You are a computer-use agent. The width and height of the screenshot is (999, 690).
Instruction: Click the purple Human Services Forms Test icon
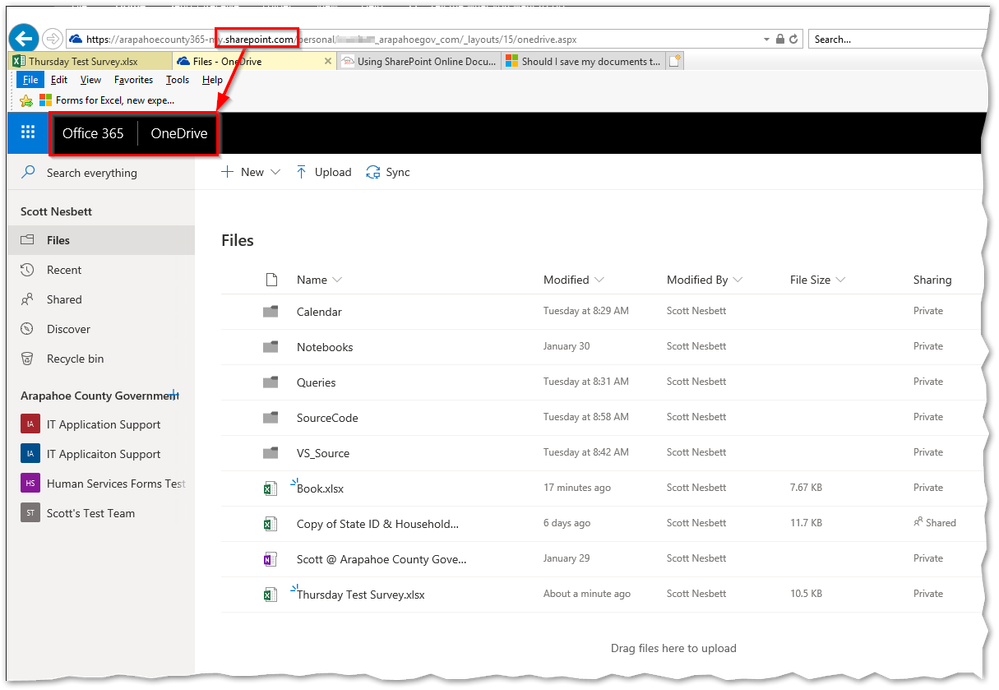tap(30, 483)
